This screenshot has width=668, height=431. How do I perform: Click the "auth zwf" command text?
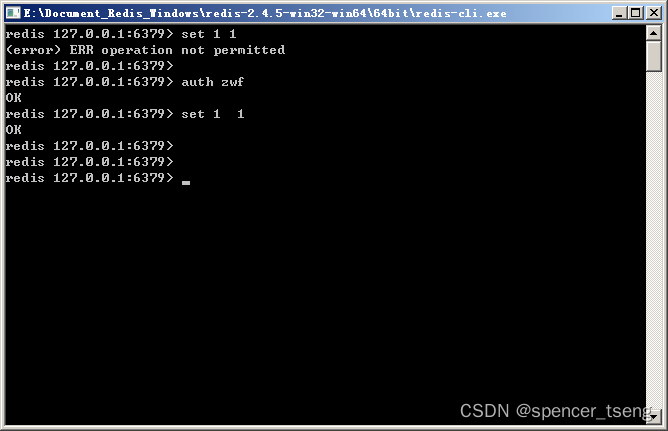point(213,82)
